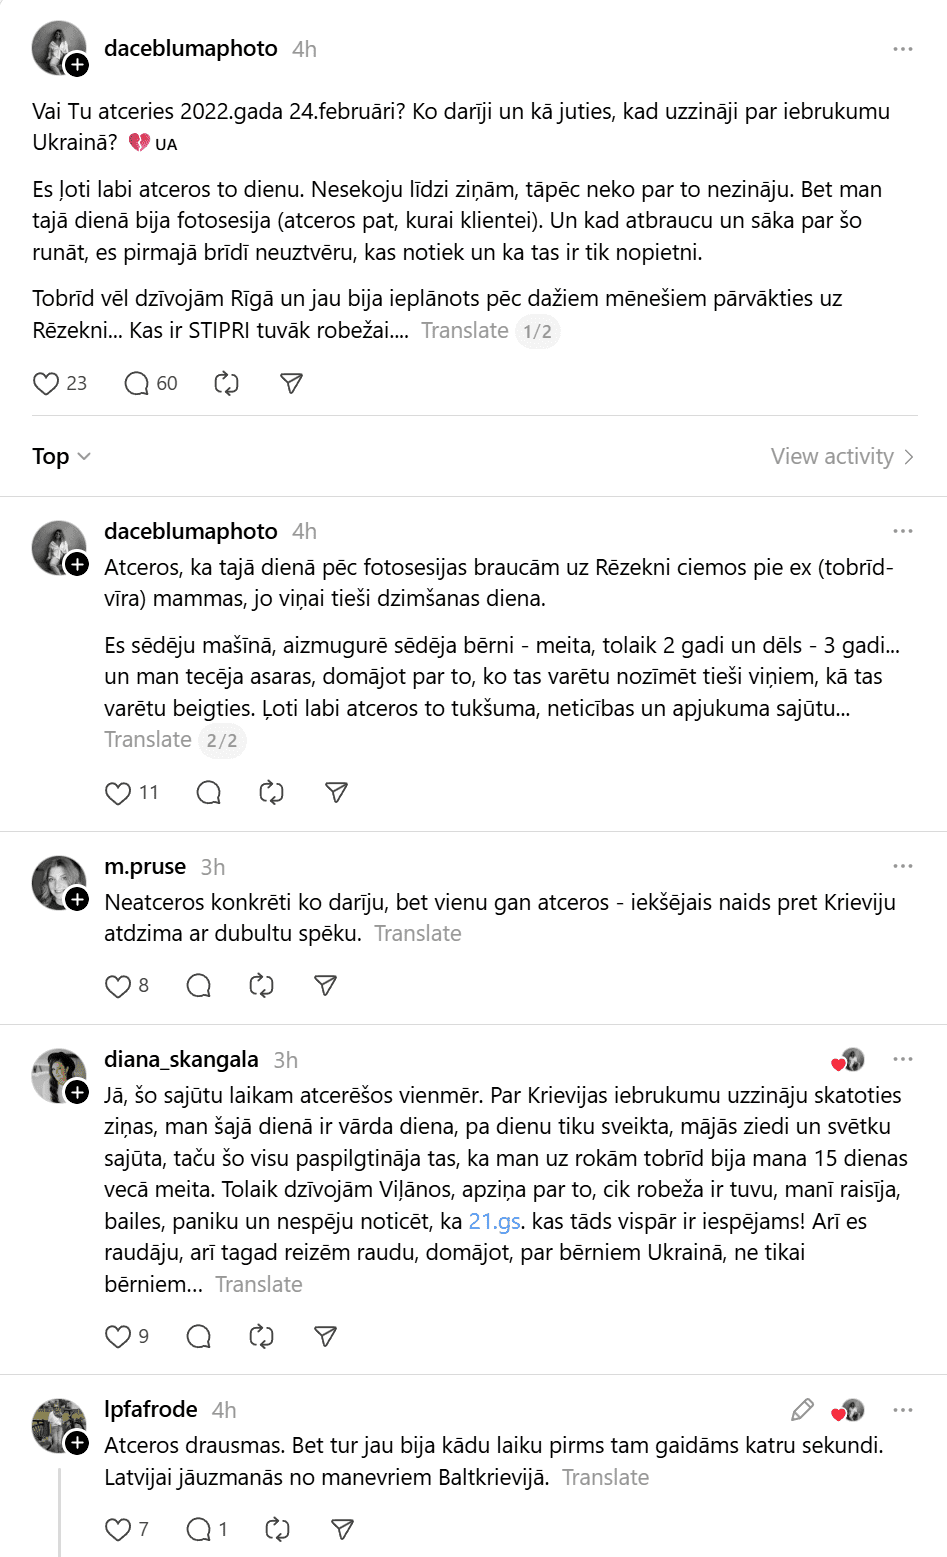Viewport: 947px width, 1557px height.
Task: Repost the main daceblumaphoto post
Action: pyautogui.click(x=227, y=383)
